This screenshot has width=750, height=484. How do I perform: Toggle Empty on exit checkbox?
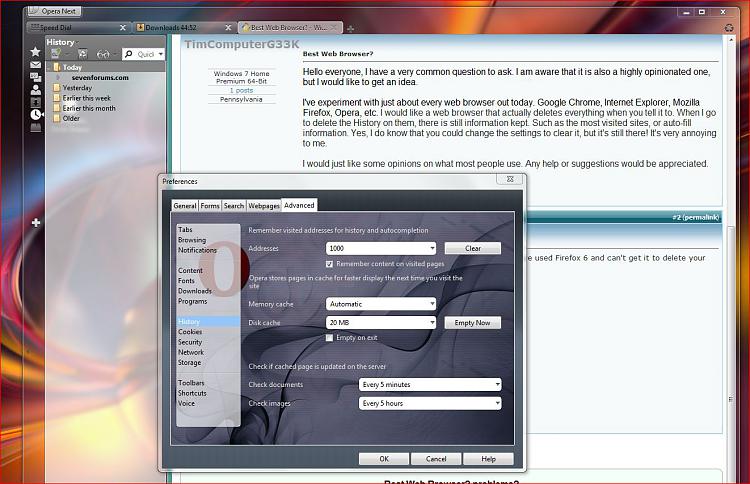[329, 338]
